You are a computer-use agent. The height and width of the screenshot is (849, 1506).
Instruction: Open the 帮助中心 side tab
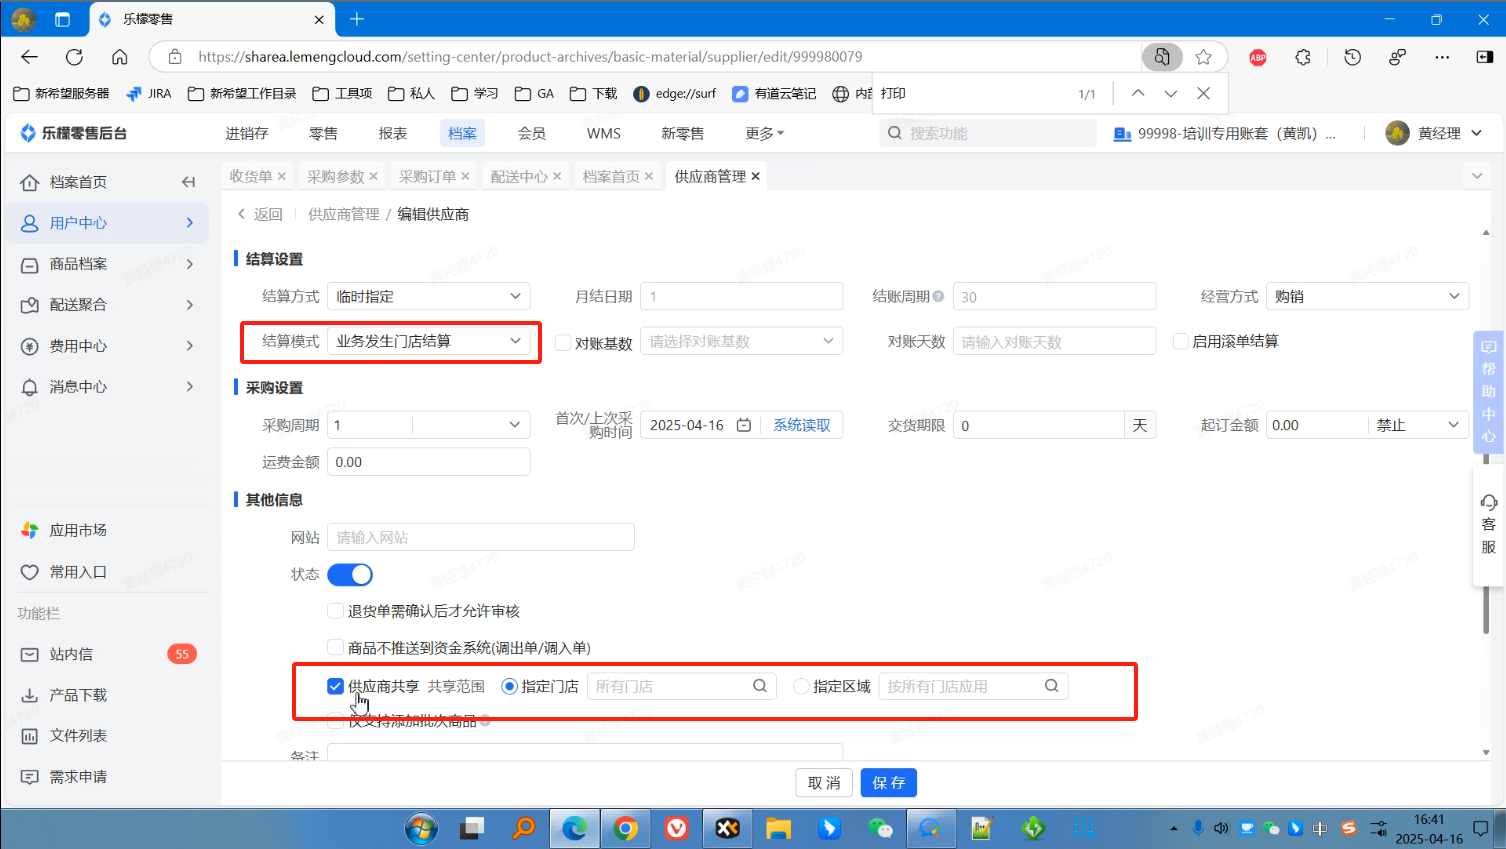pyautogui.click(x=1489, y=391)
